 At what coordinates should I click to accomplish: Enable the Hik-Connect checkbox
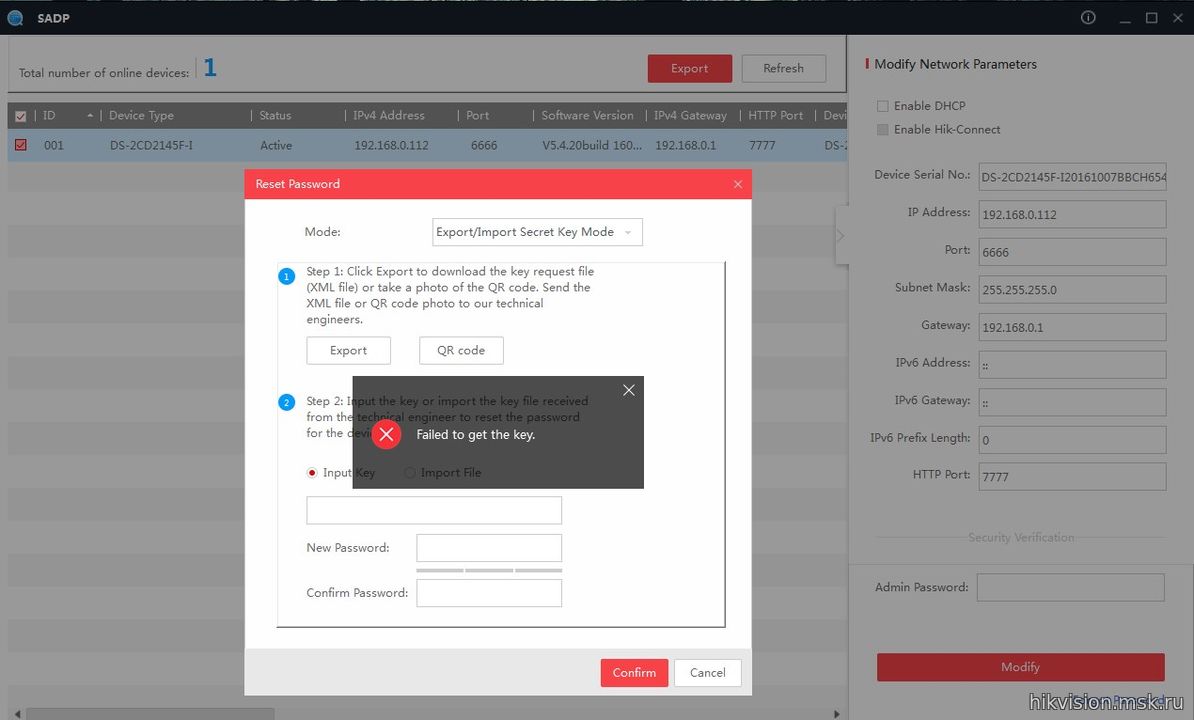click(x=883, y=129)
